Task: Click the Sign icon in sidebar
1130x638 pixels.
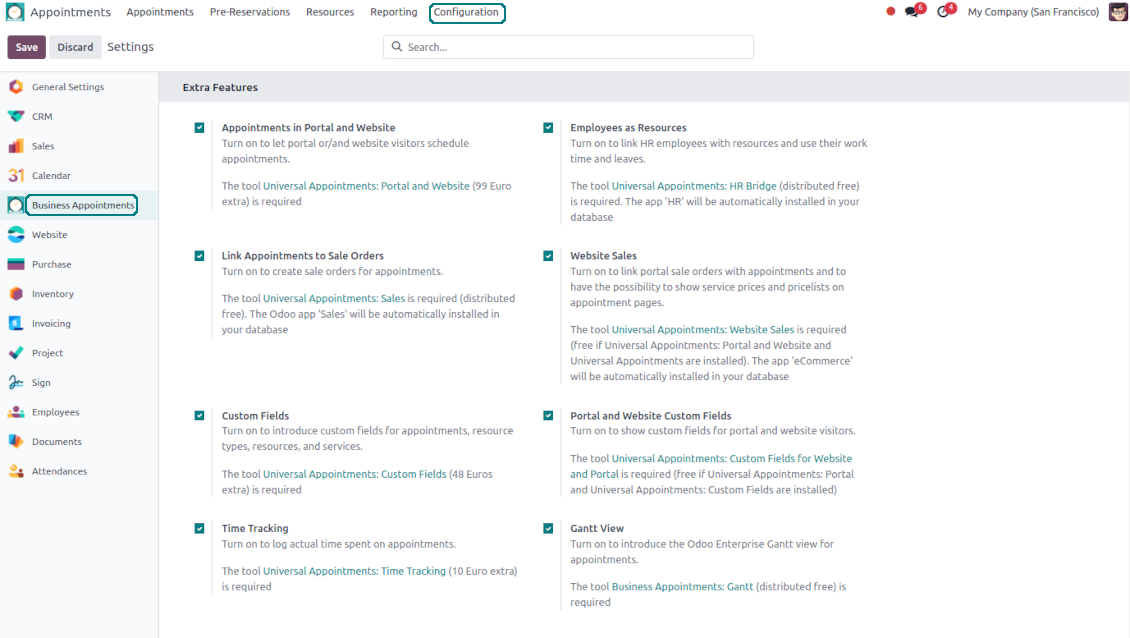Action: coord(16,383)
